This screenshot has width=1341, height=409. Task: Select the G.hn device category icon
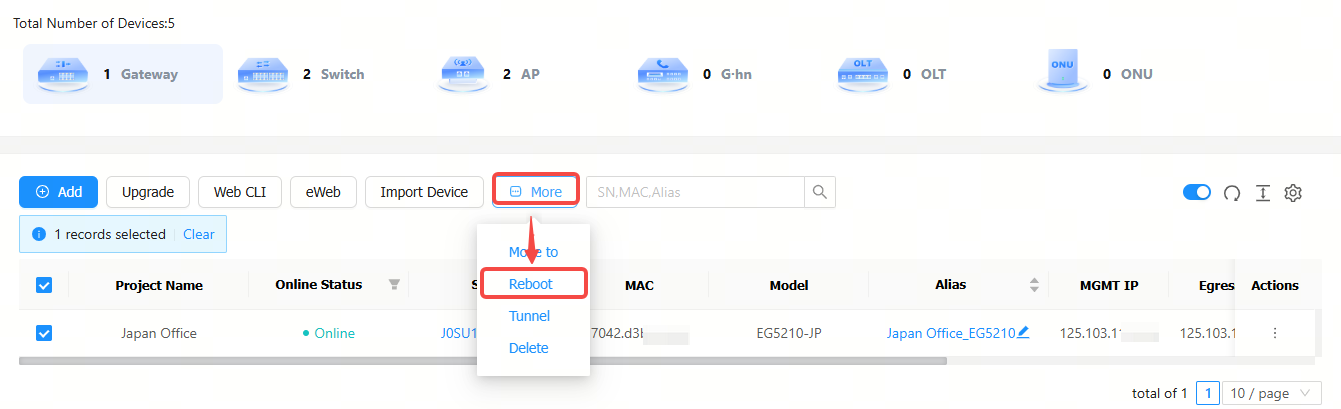[x=663, y=74]
